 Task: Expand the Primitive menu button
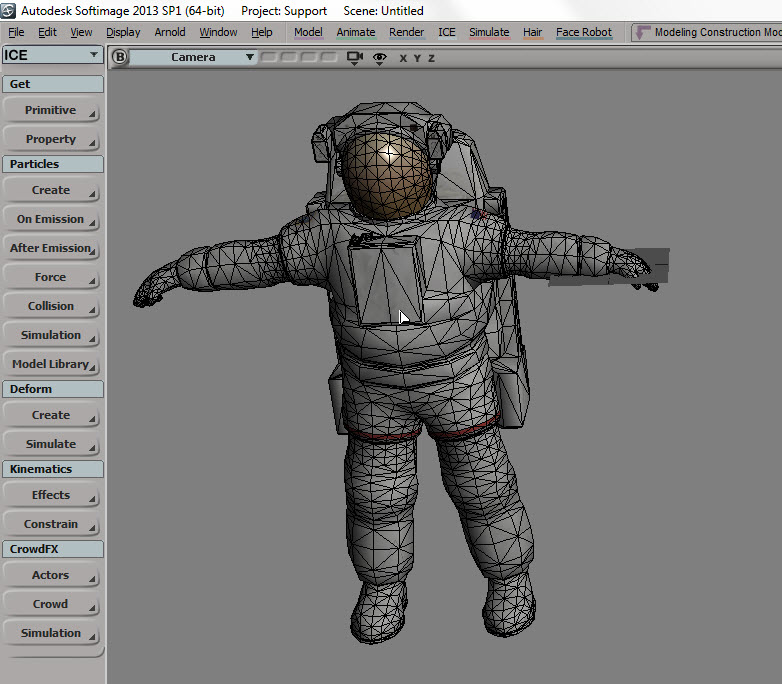tap(52, 110)
